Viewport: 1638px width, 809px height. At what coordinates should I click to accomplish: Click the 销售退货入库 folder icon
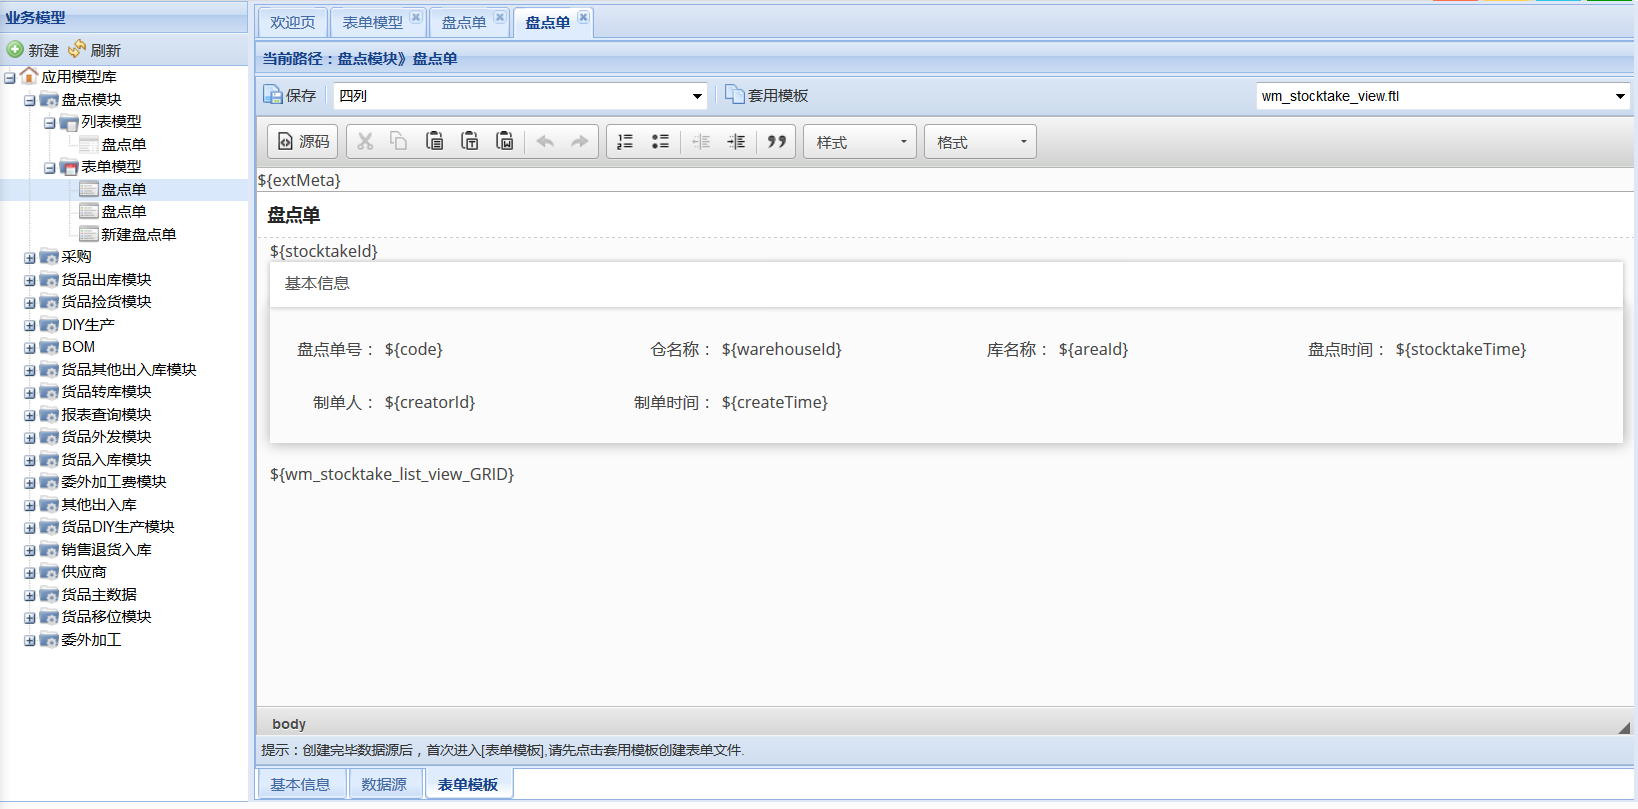[x=49, y=550]
